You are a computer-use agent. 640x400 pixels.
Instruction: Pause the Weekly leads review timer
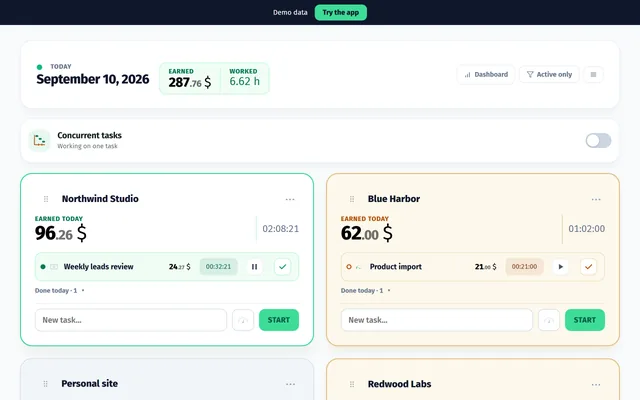click(254, 267)
